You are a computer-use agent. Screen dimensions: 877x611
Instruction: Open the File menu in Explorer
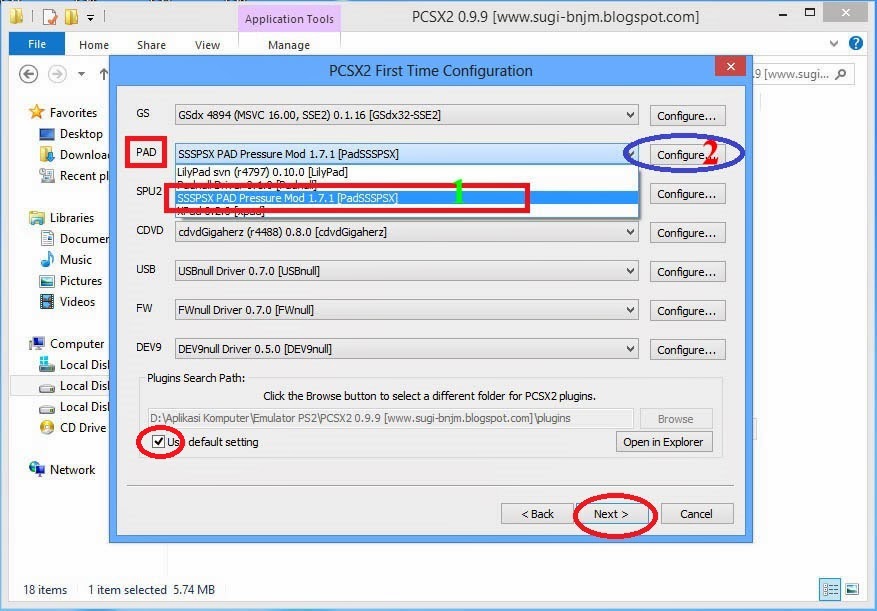pos(37,44)
